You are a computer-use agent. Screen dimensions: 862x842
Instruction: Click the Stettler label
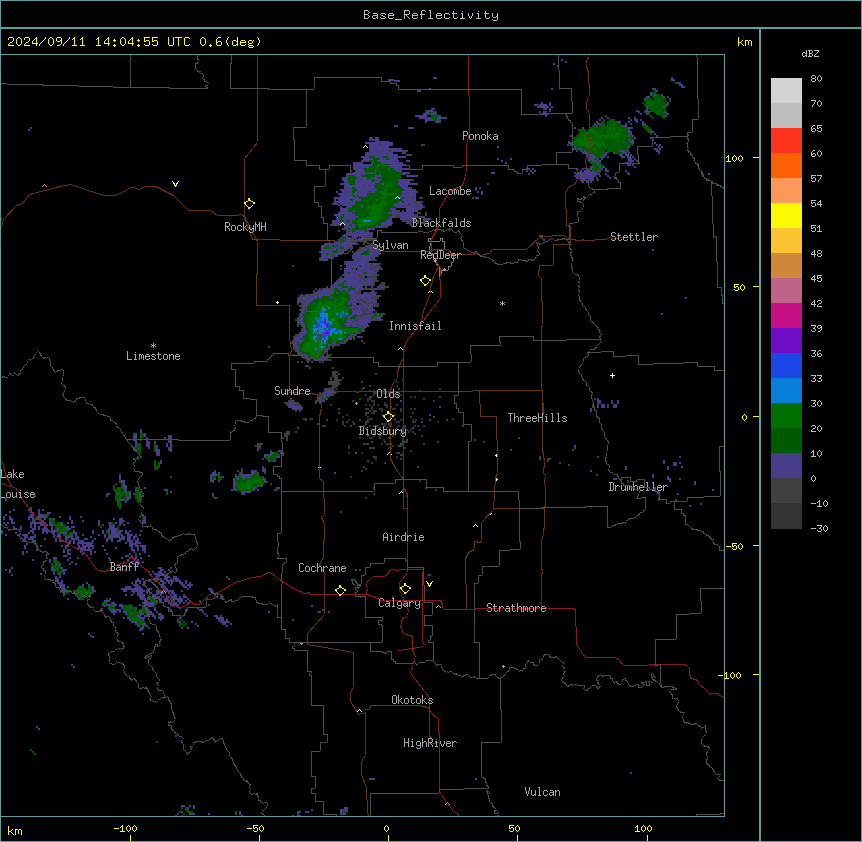coord(634,237)
